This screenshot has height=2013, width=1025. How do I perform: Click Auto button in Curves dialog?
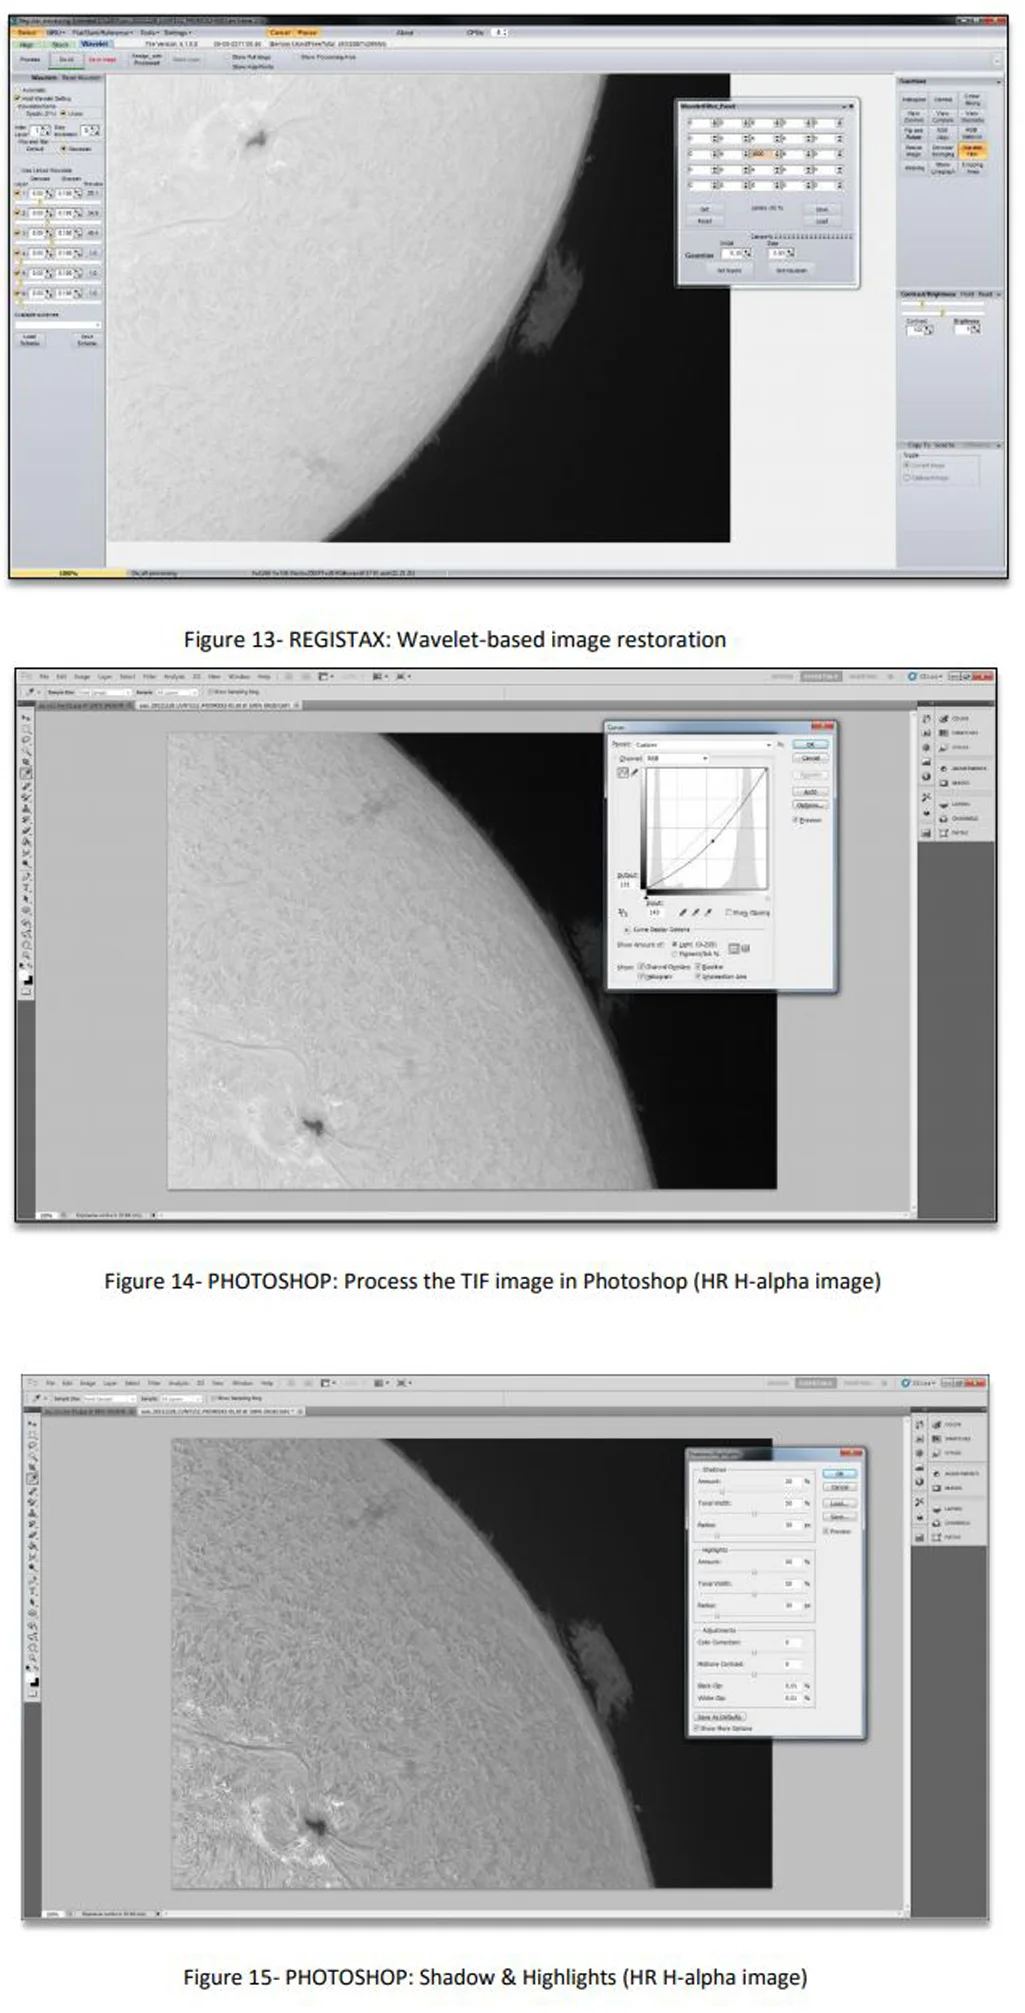pyautogui.click(x=810, y=792)
